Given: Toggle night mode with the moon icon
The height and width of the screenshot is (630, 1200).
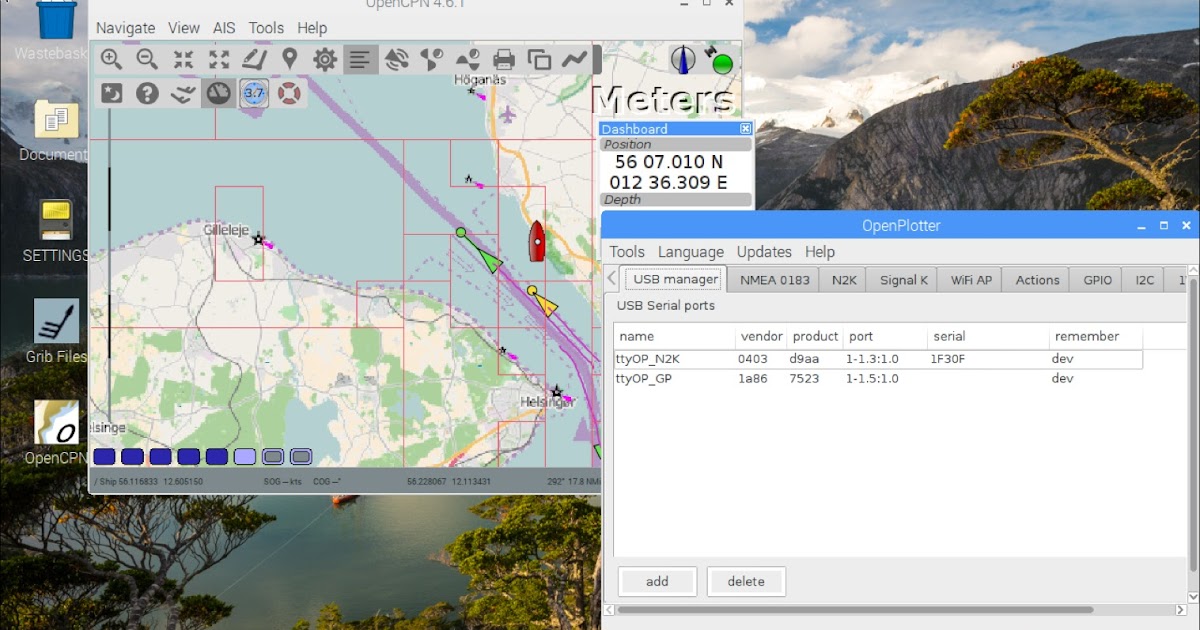Looking at the screenshot, I should click(111, 93).
